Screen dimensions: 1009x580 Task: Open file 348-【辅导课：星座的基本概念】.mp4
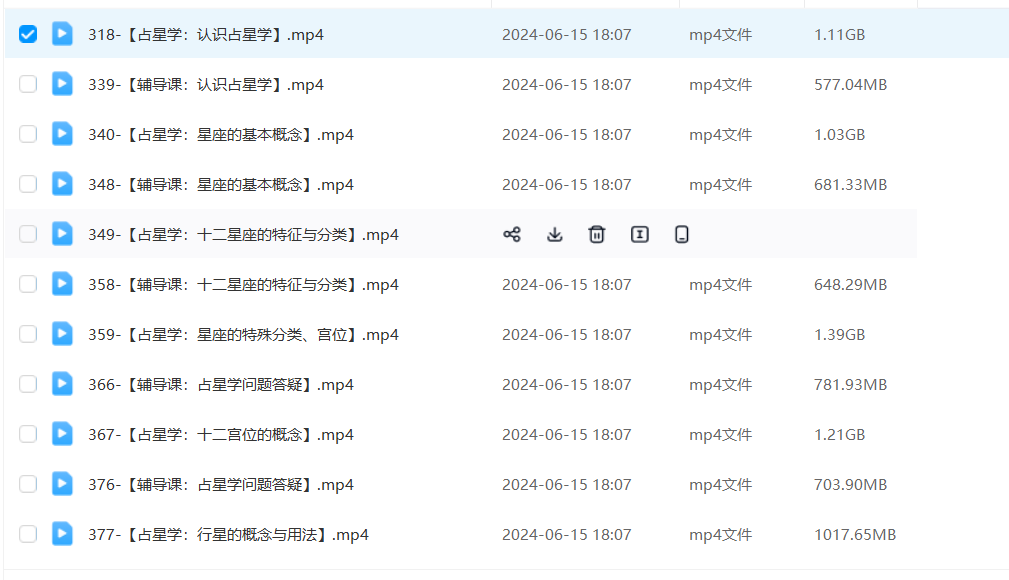click(x=221, y=185)
